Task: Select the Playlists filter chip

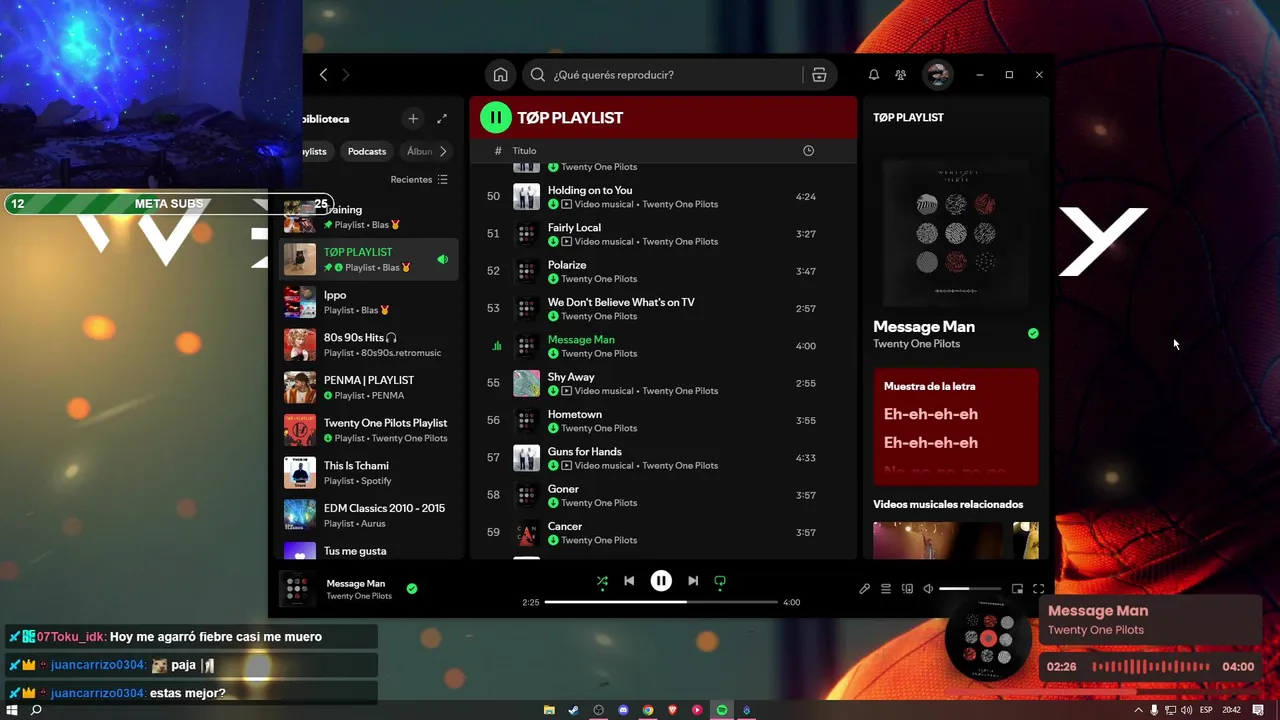Action: (x=314, y=152)
